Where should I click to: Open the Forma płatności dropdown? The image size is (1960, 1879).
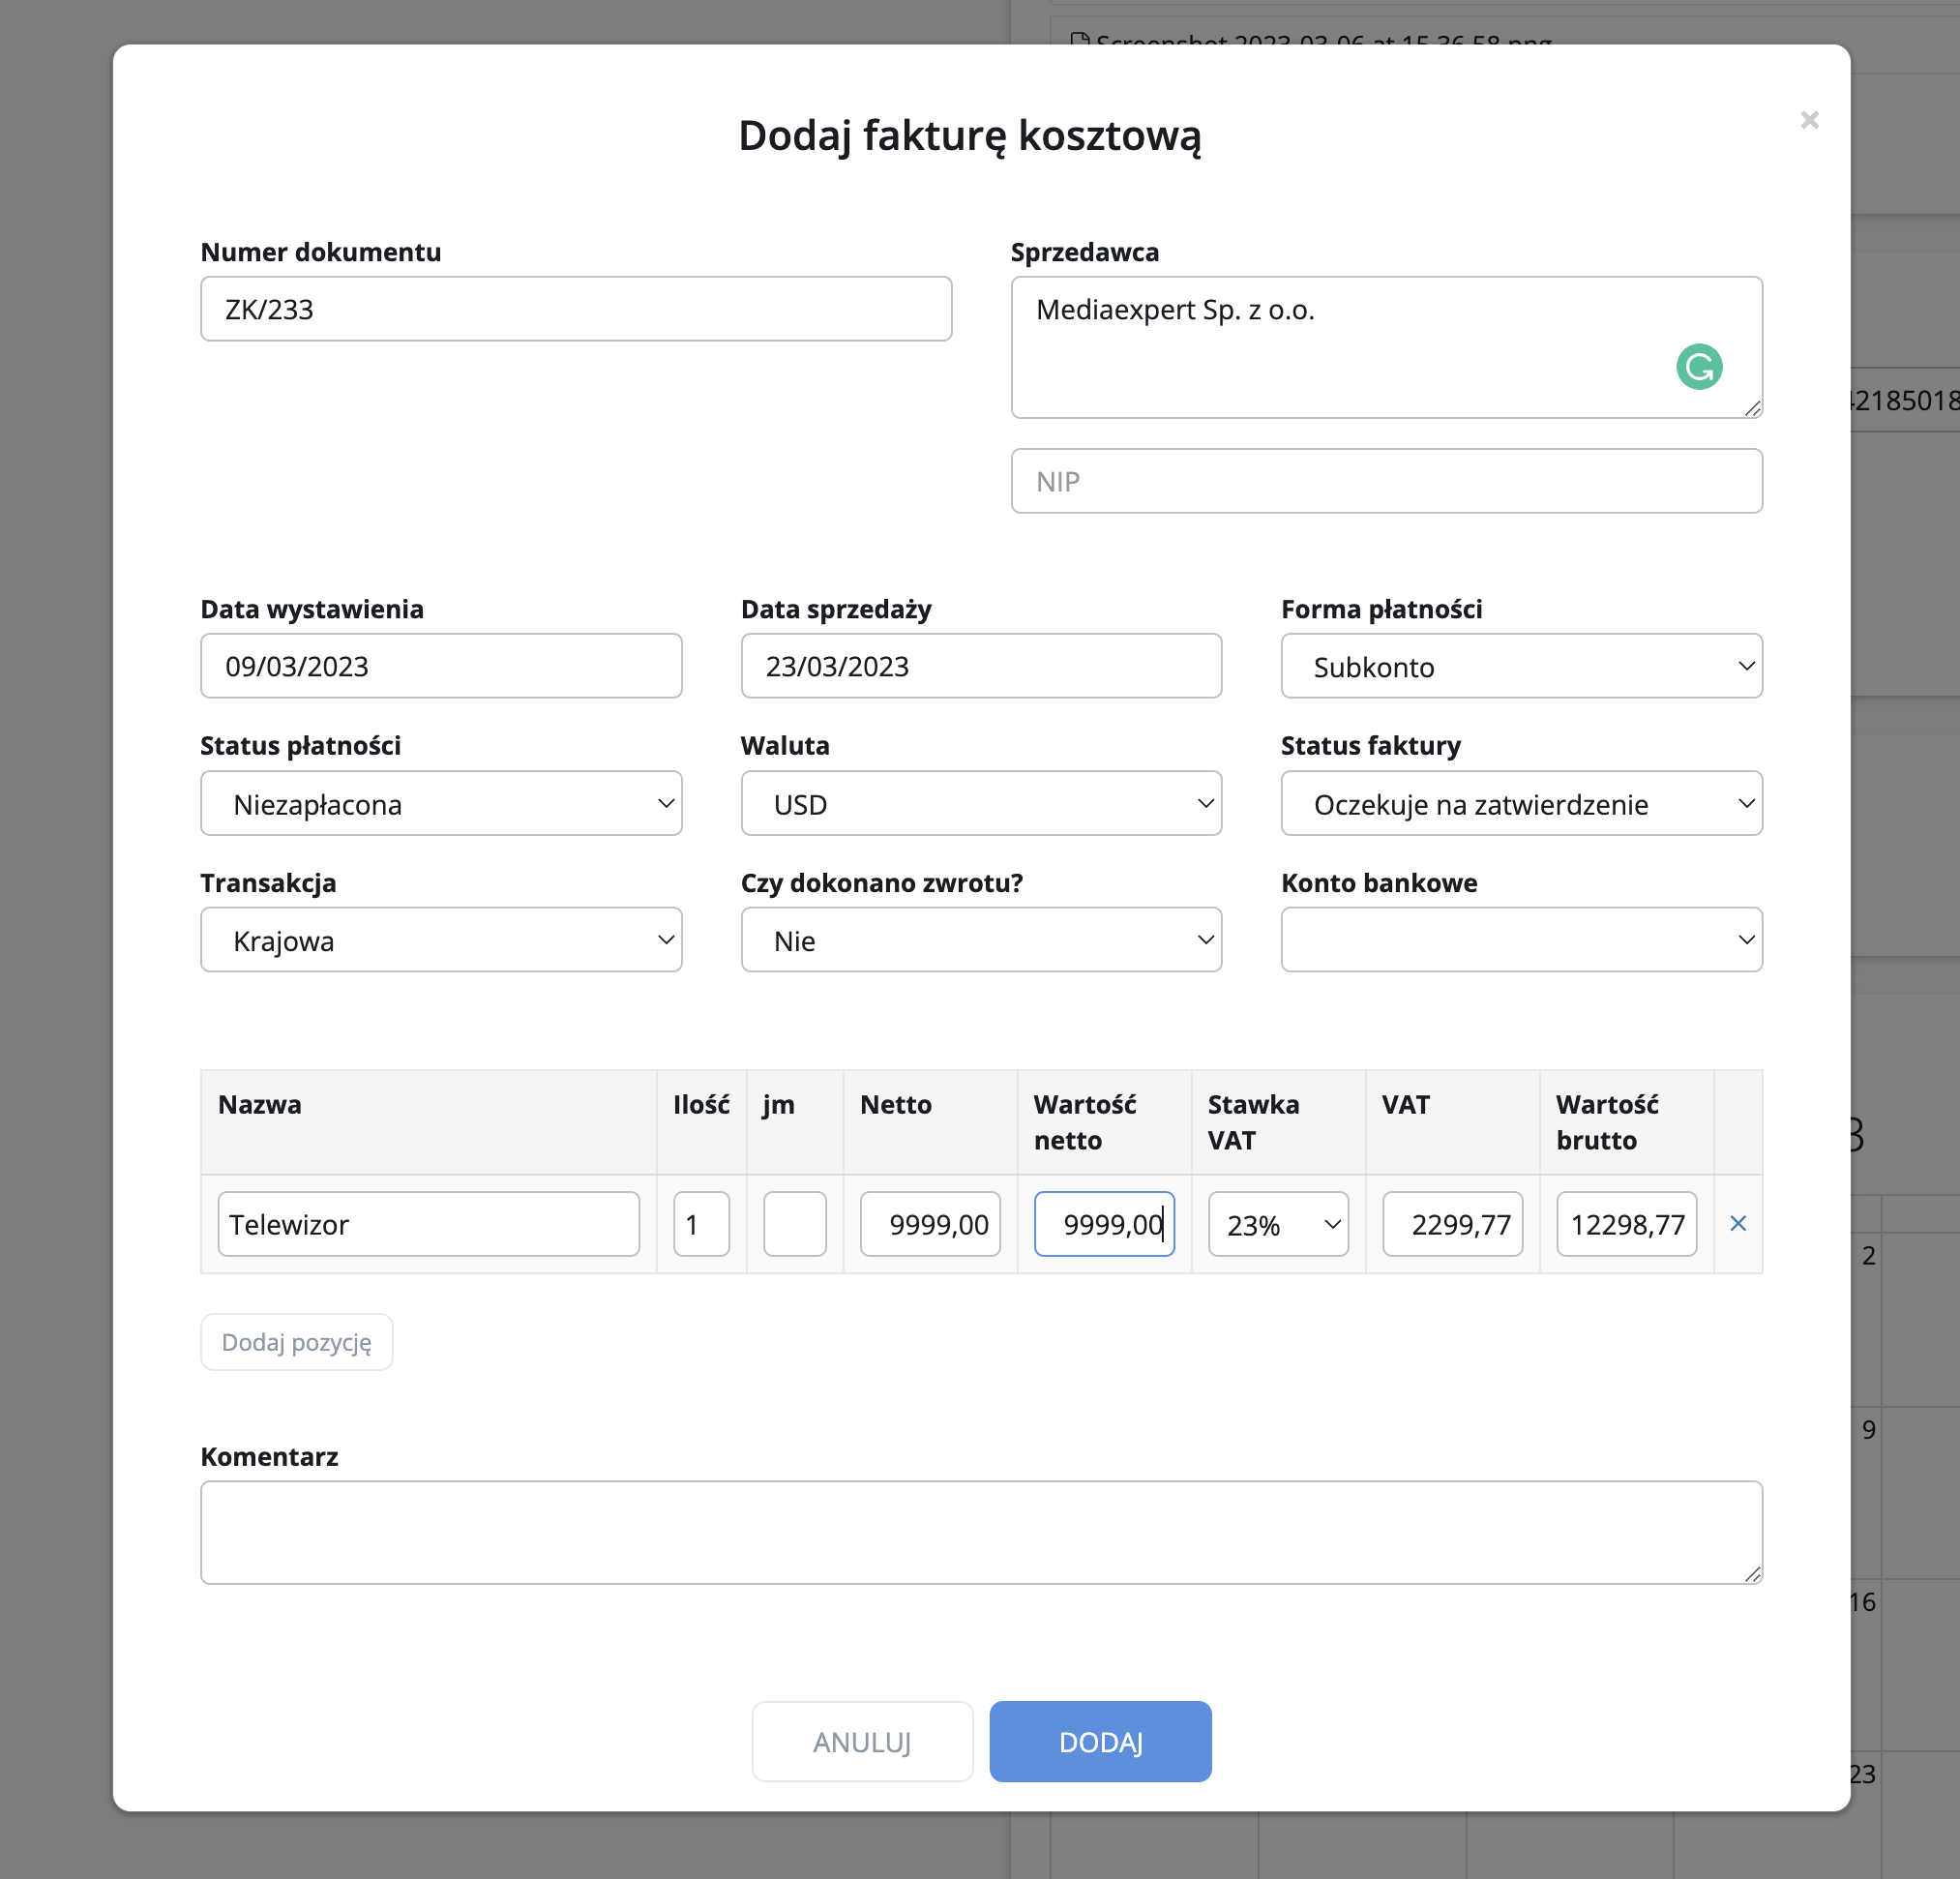[x=1520, y=666]
